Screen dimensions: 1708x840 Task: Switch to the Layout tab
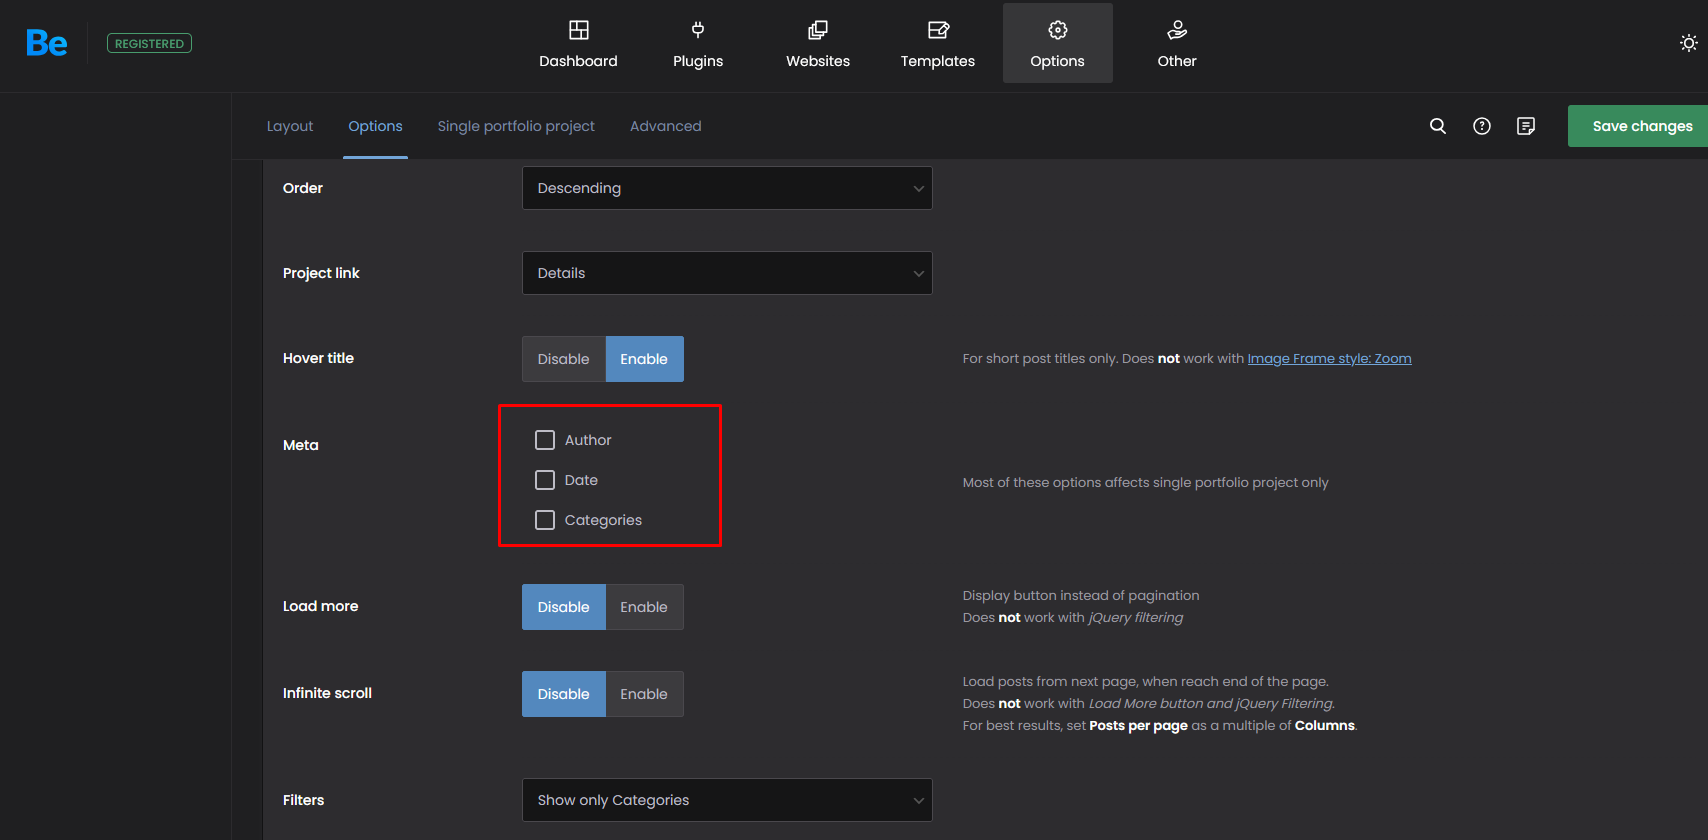[290, 126]
